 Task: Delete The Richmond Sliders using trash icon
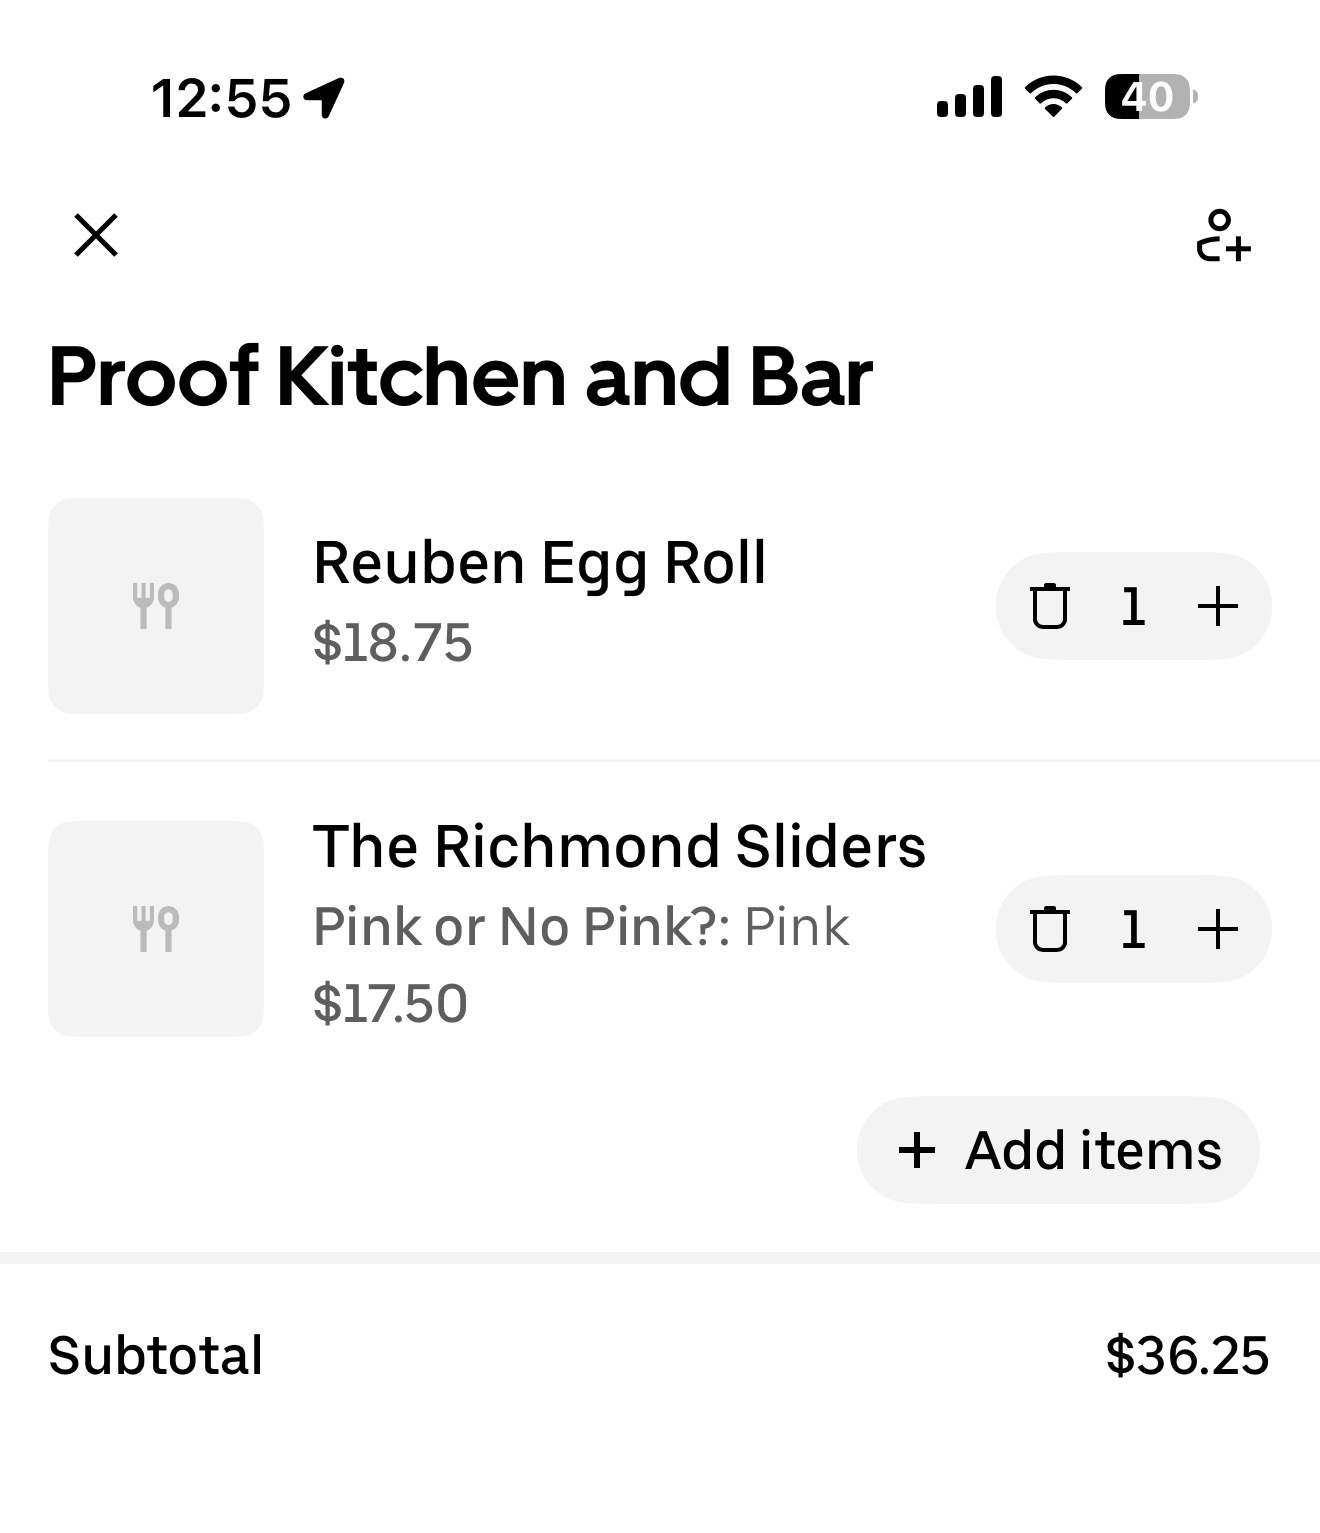point(1050,929)
